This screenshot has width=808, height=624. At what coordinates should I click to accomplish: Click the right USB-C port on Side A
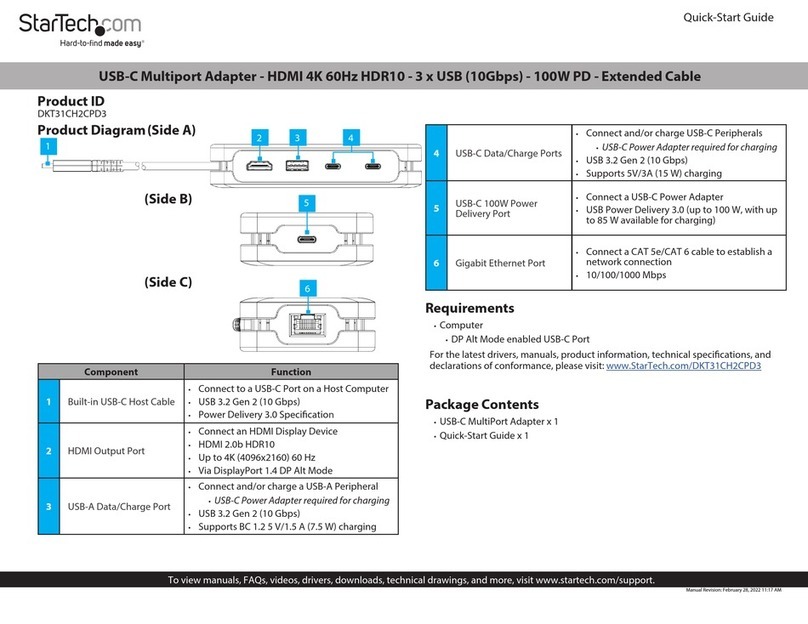coord(373,166)
